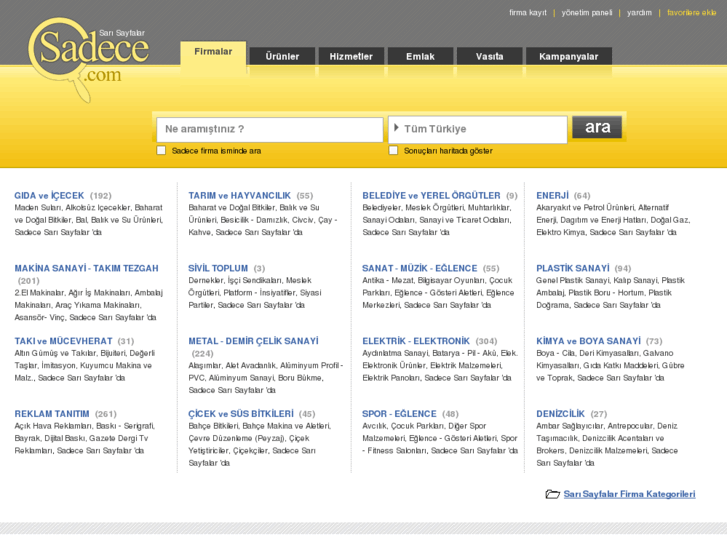
Task: Open the Hizmetler tab
Action: [351, 57]
